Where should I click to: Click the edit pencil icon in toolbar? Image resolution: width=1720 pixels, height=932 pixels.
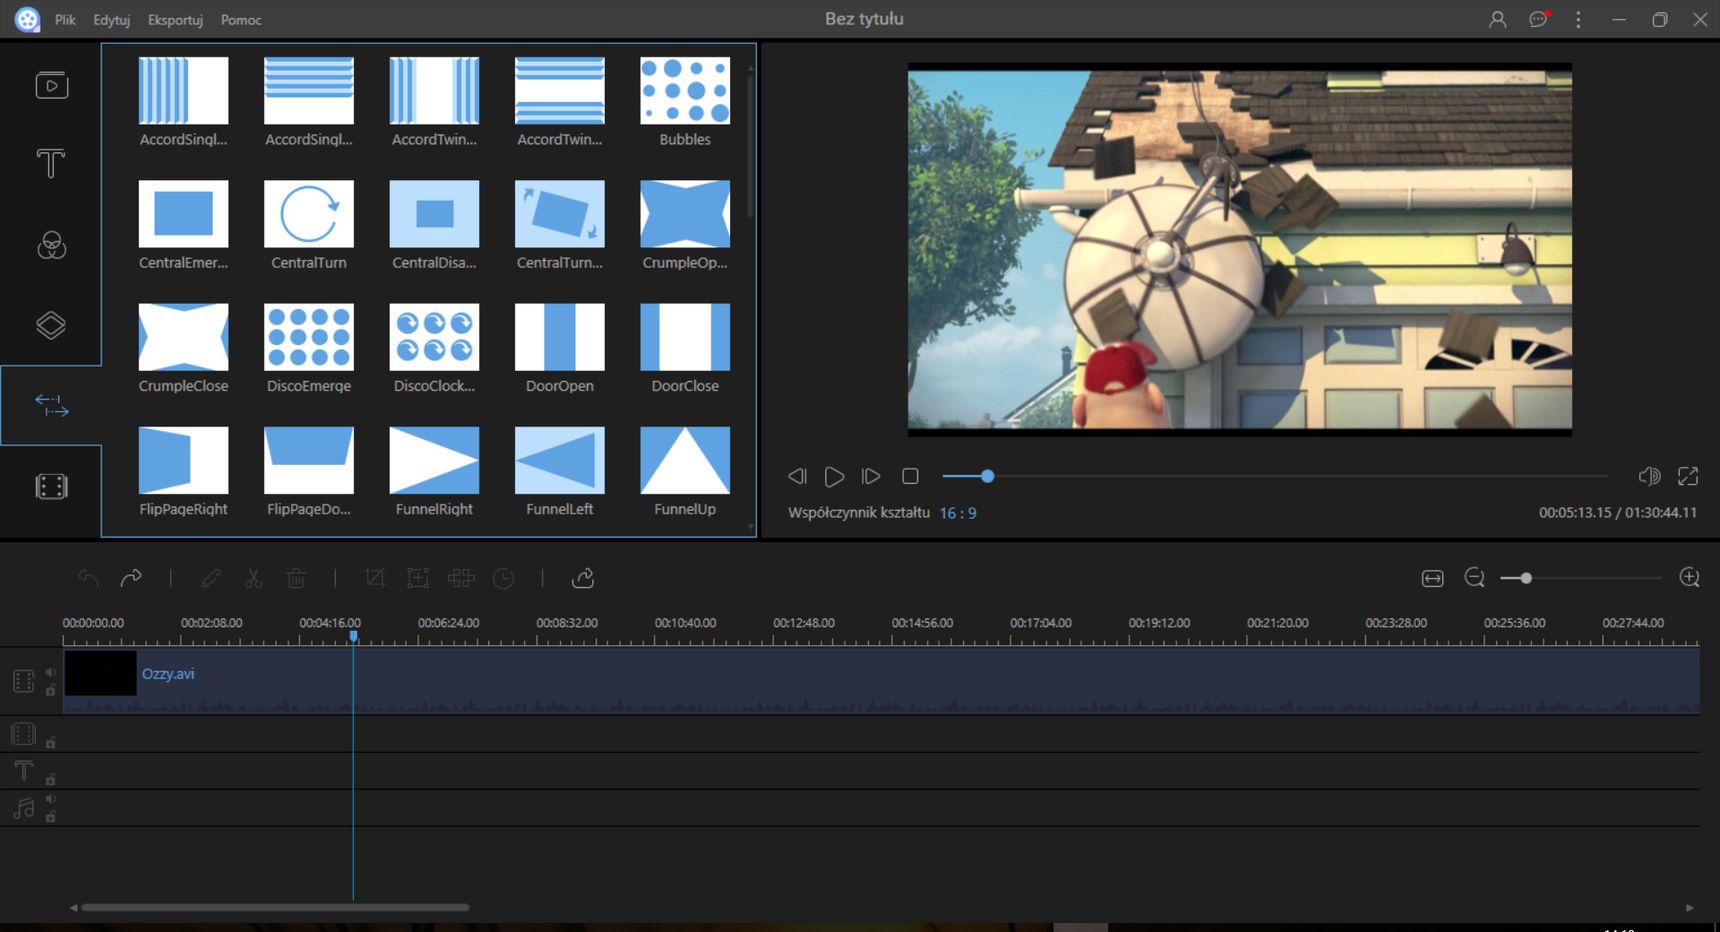pyautogui.click(x=211, y=578)
